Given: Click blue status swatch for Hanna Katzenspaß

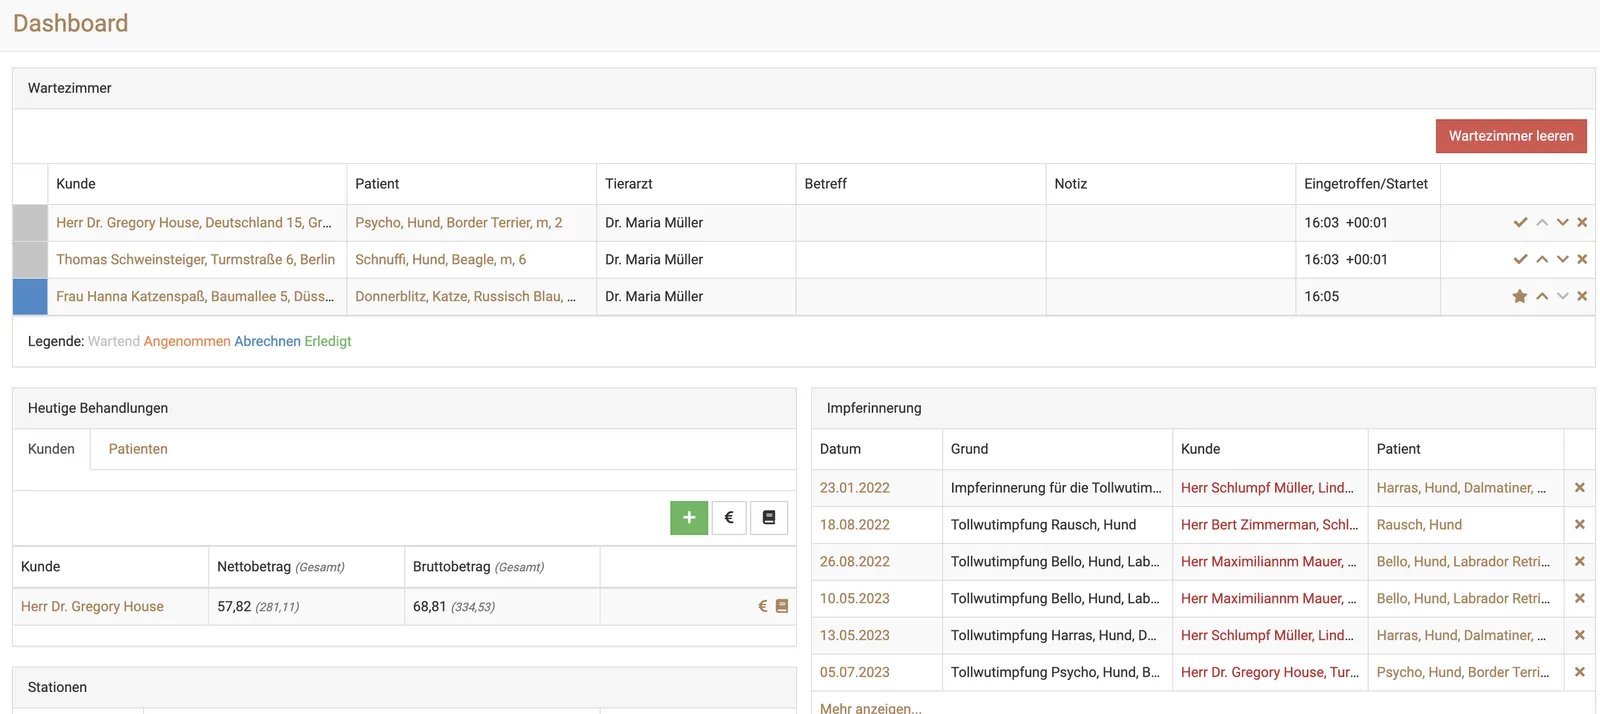Looking at the screenshot, I should click(x=30, y=297).
